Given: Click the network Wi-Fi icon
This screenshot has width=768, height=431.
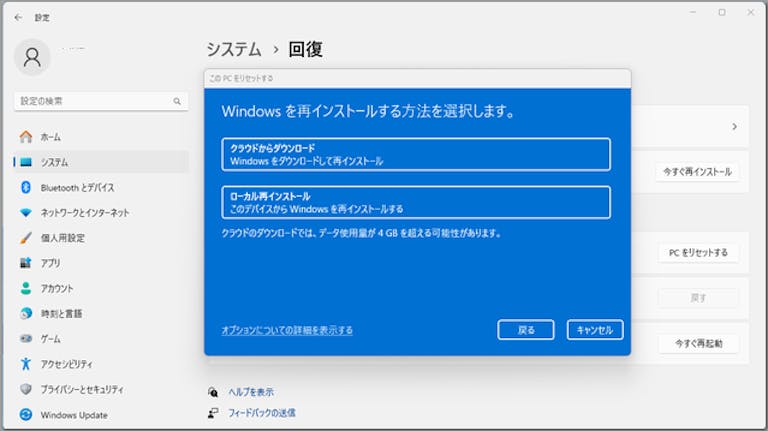Looking at the screenshot, I should (26, 213).
